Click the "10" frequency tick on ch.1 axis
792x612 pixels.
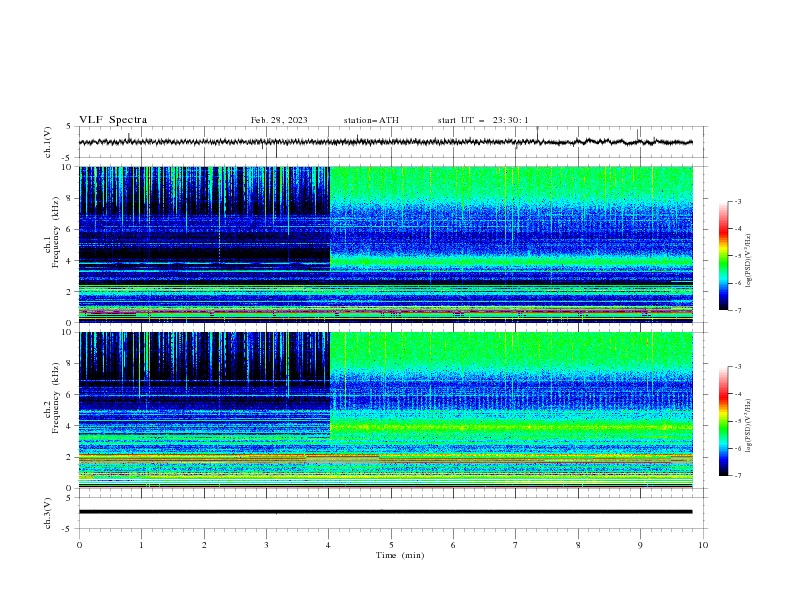[x=67, y=167]
